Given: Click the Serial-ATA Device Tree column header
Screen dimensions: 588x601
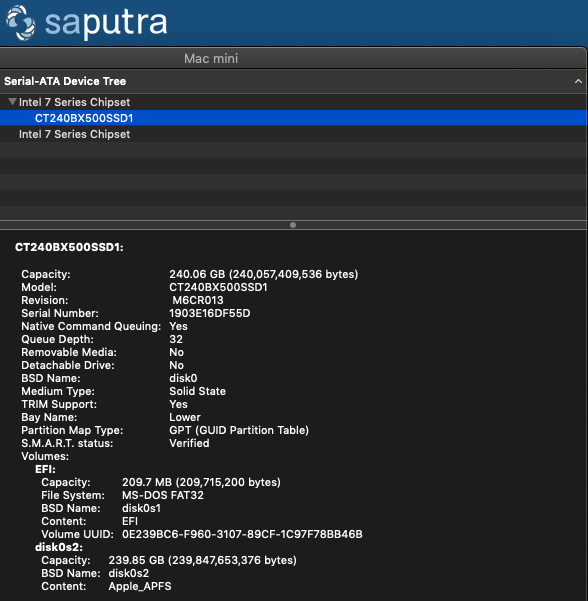Looking at the screenshot, I should coord(293,81).
